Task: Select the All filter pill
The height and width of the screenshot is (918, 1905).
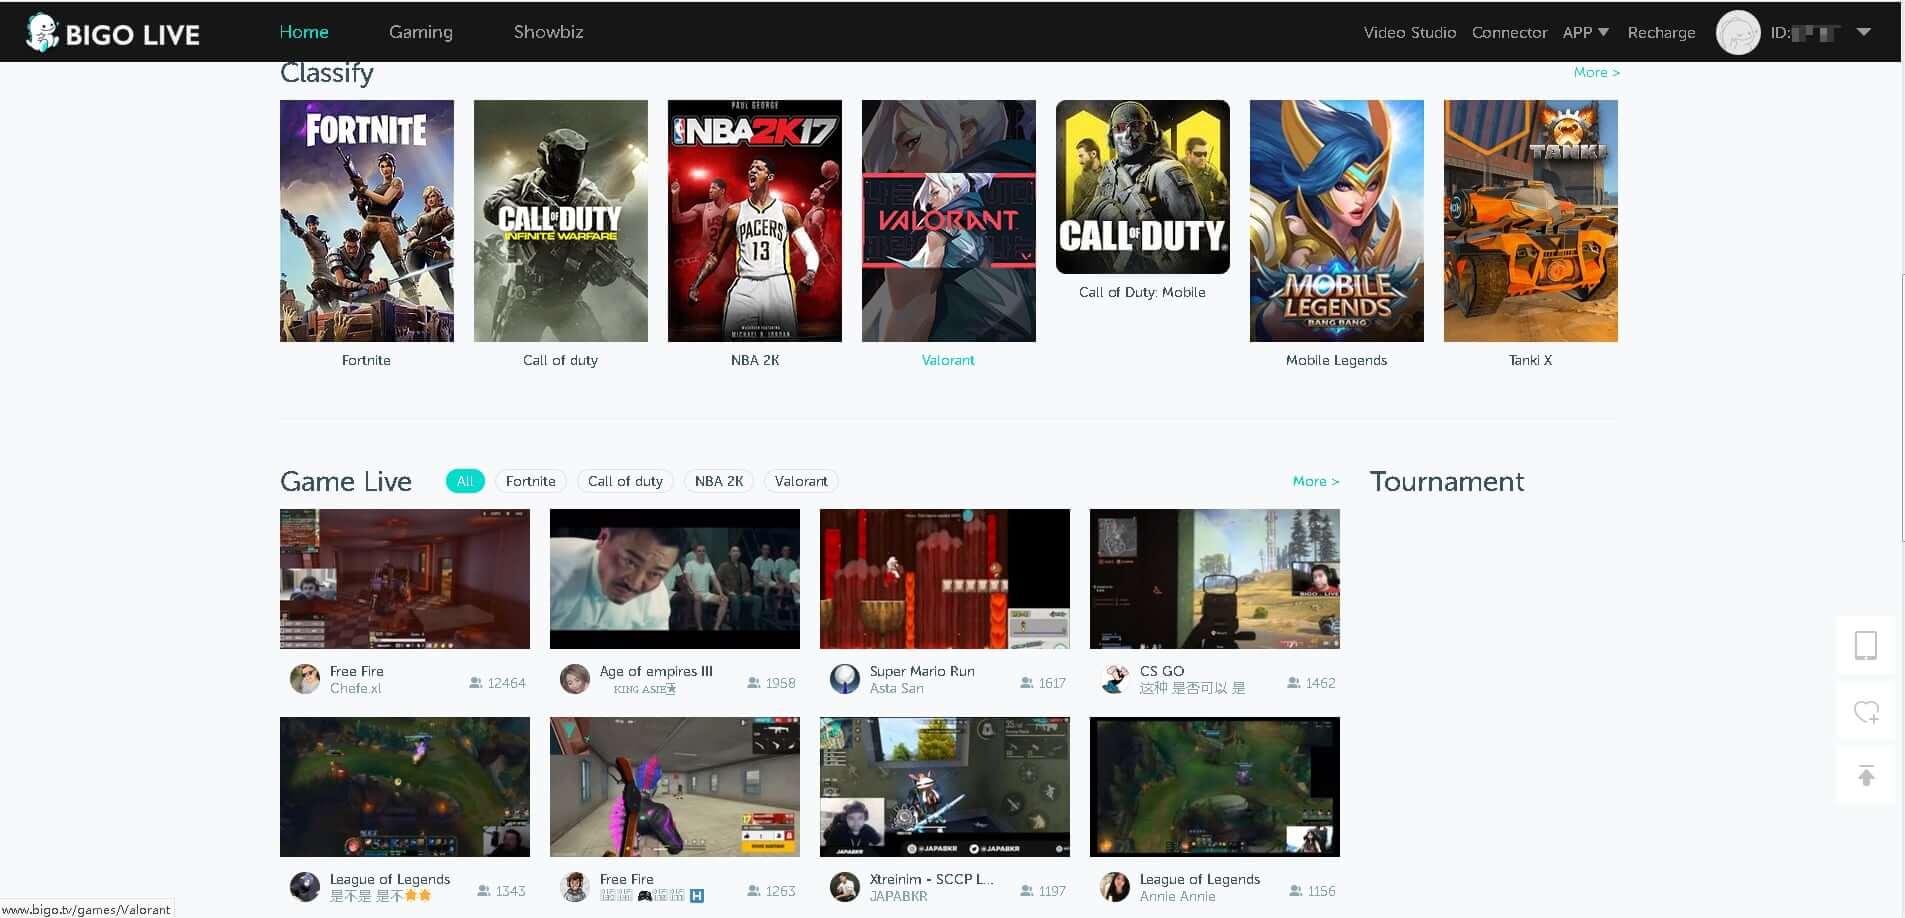Action: click(465, 481)
